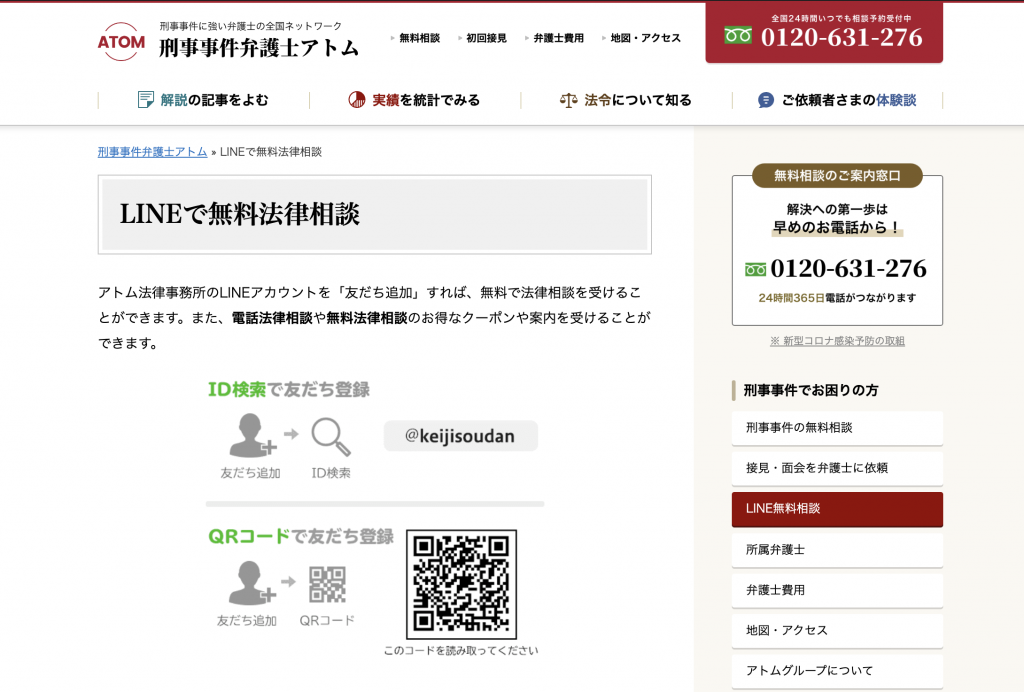Open 無料相談 in the top menu
The height and width of the screenshot is (692, 1024).
point(419,38)
